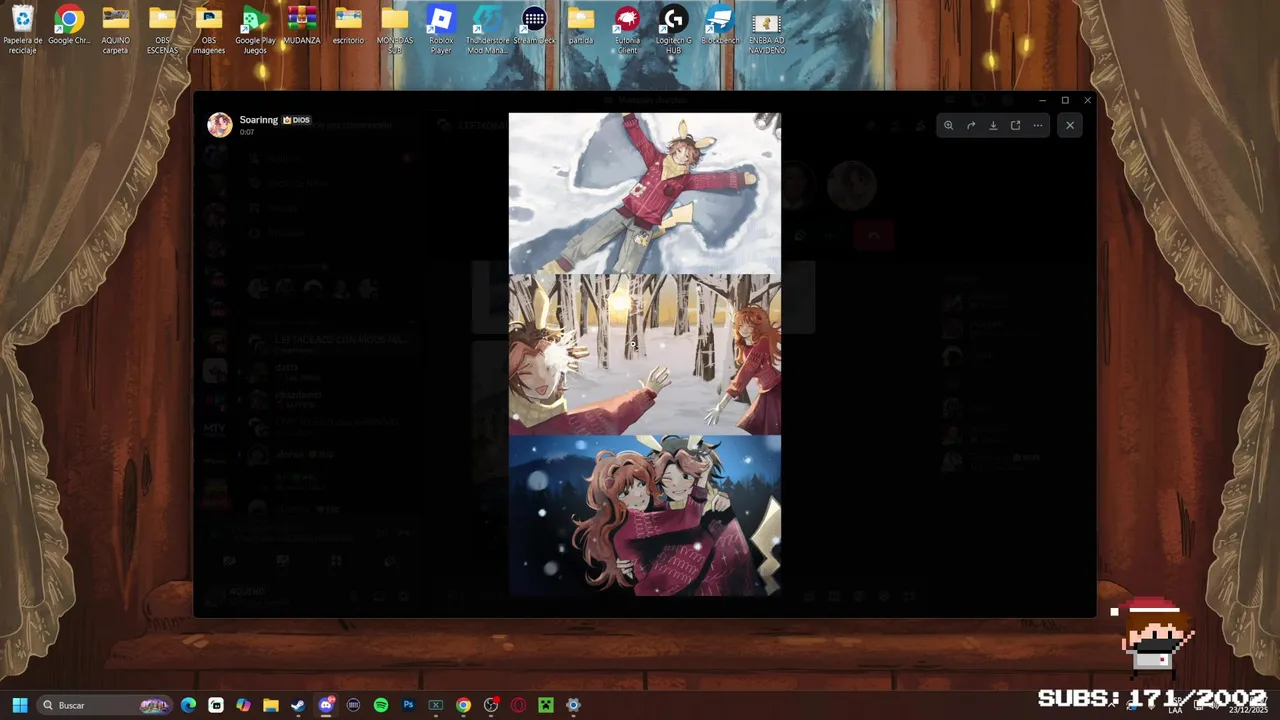Open Stream Deck from taskbar

tap(353, 705)
